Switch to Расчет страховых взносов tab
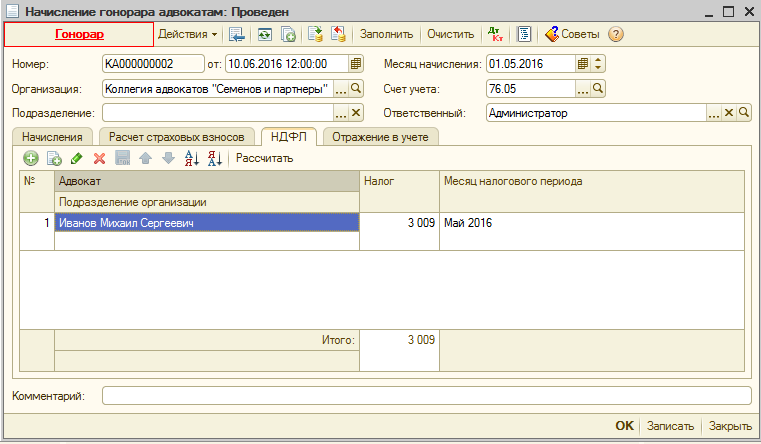The height and width of the screenshot is (444, 761). click(x=175, y=137)
